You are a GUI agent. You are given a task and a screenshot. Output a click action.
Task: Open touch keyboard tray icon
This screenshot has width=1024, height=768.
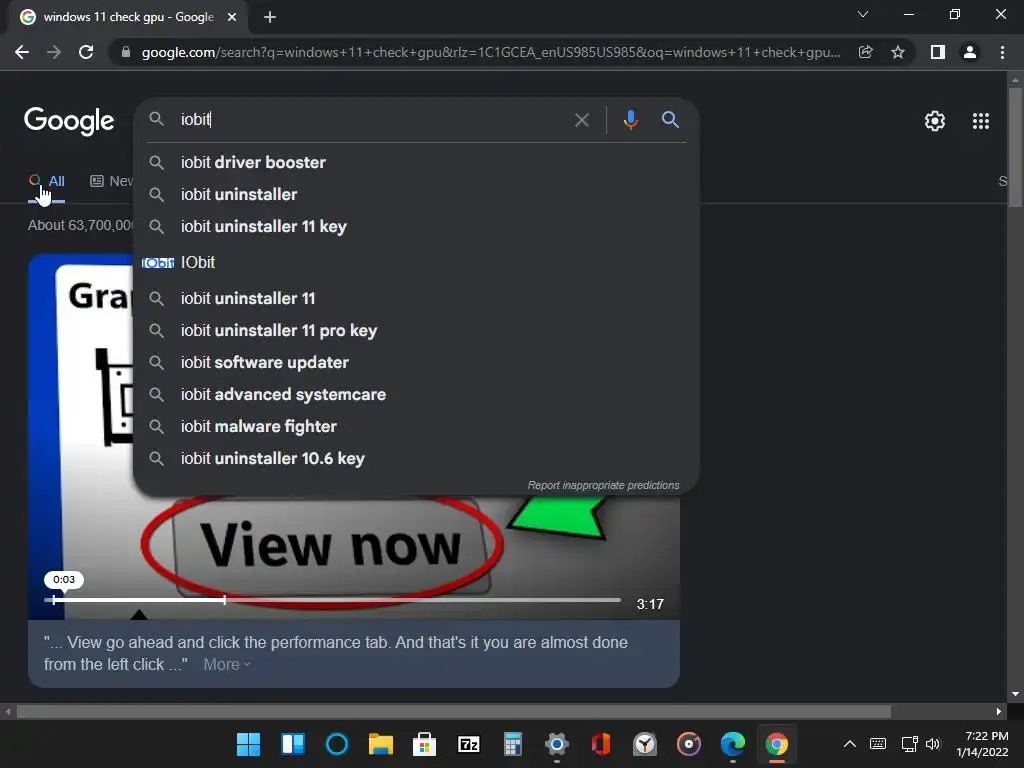pos(878,744)
